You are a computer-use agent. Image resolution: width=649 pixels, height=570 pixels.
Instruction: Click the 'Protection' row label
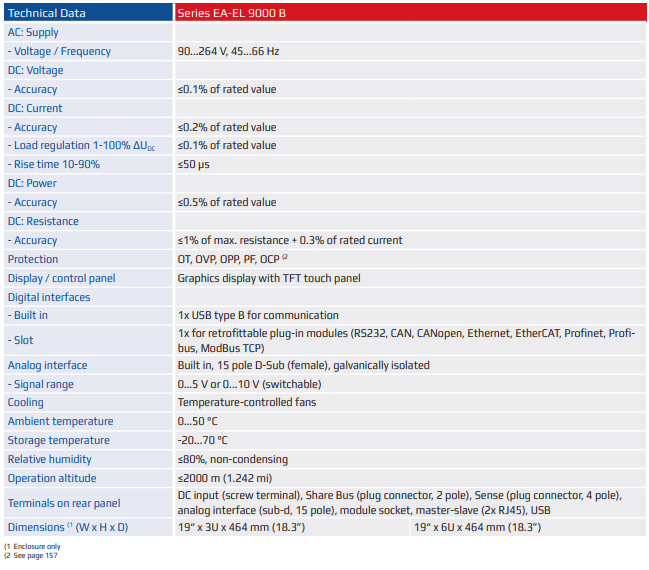(x=33, y=259)
